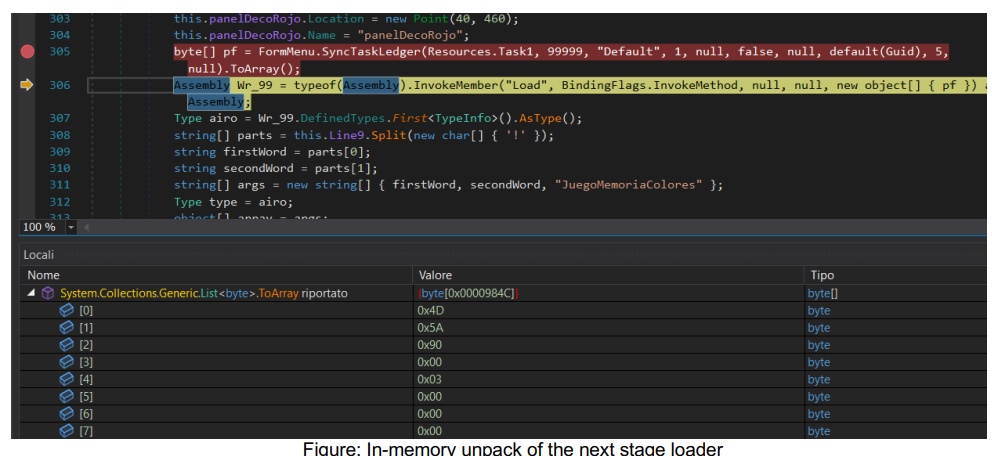The image size is (992, 456).
Task: Select the byte[0x0000984C] value cell
Action: pos(466,293)
